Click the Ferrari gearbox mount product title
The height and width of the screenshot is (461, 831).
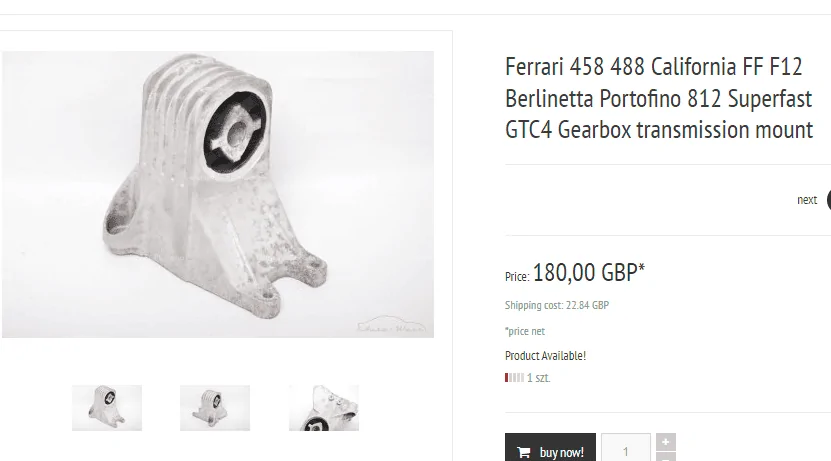659,98
